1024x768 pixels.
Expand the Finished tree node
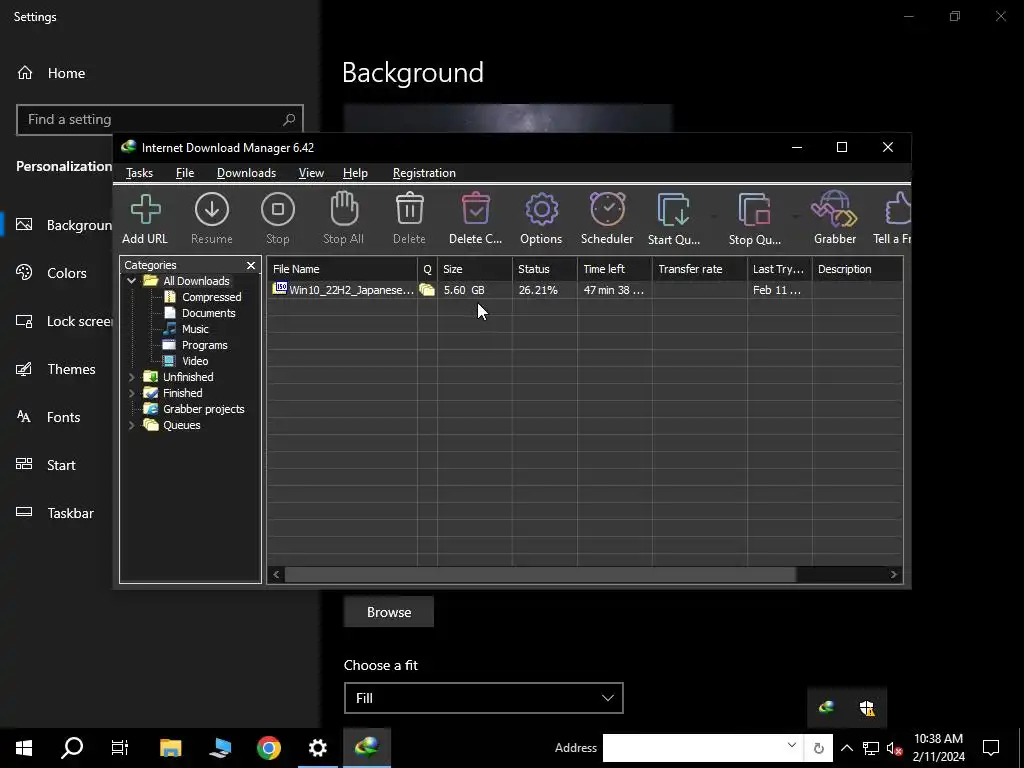coord(131,393)
